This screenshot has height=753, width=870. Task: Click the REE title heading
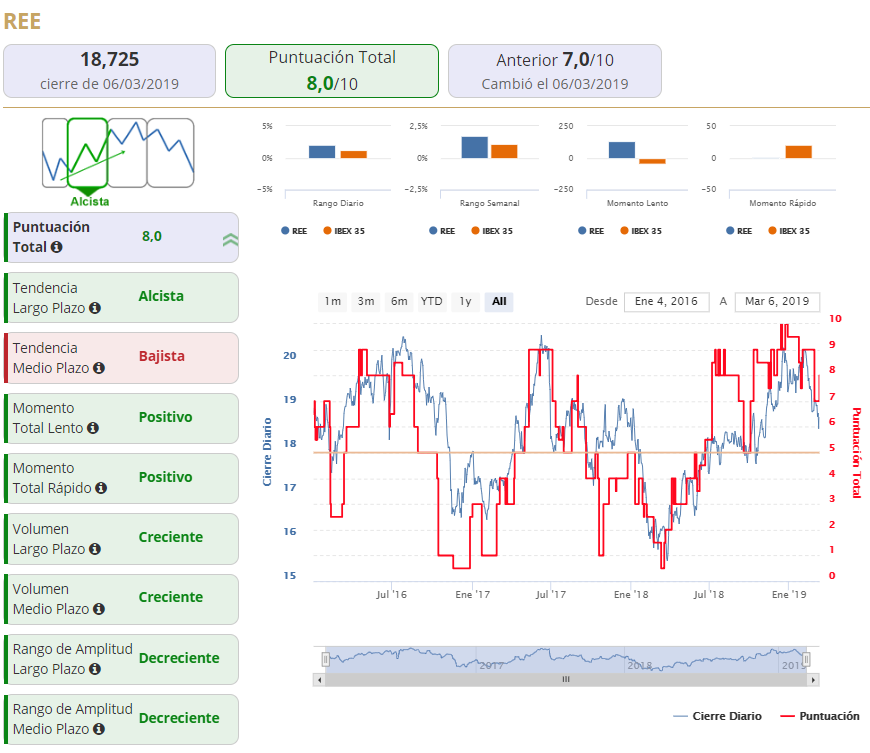click(x=22, y=22)
